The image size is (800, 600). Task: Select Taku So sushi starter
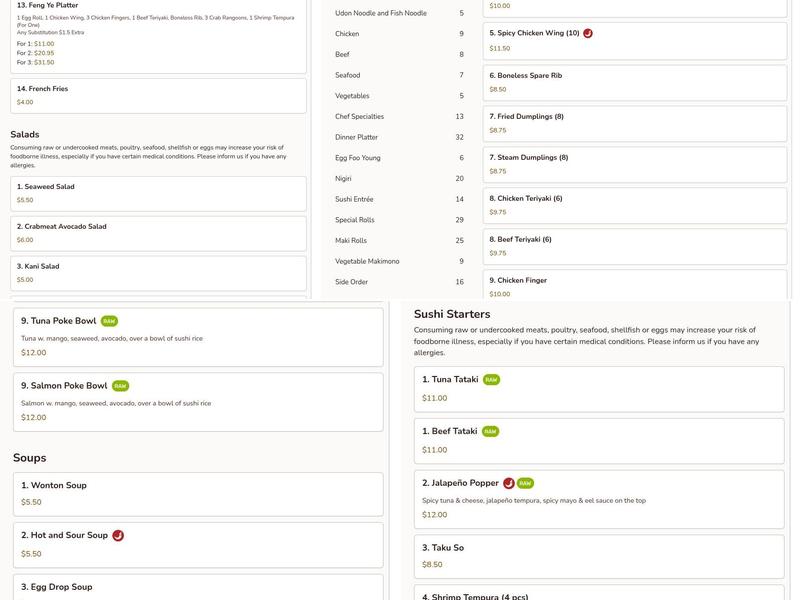tap(598, 556)
